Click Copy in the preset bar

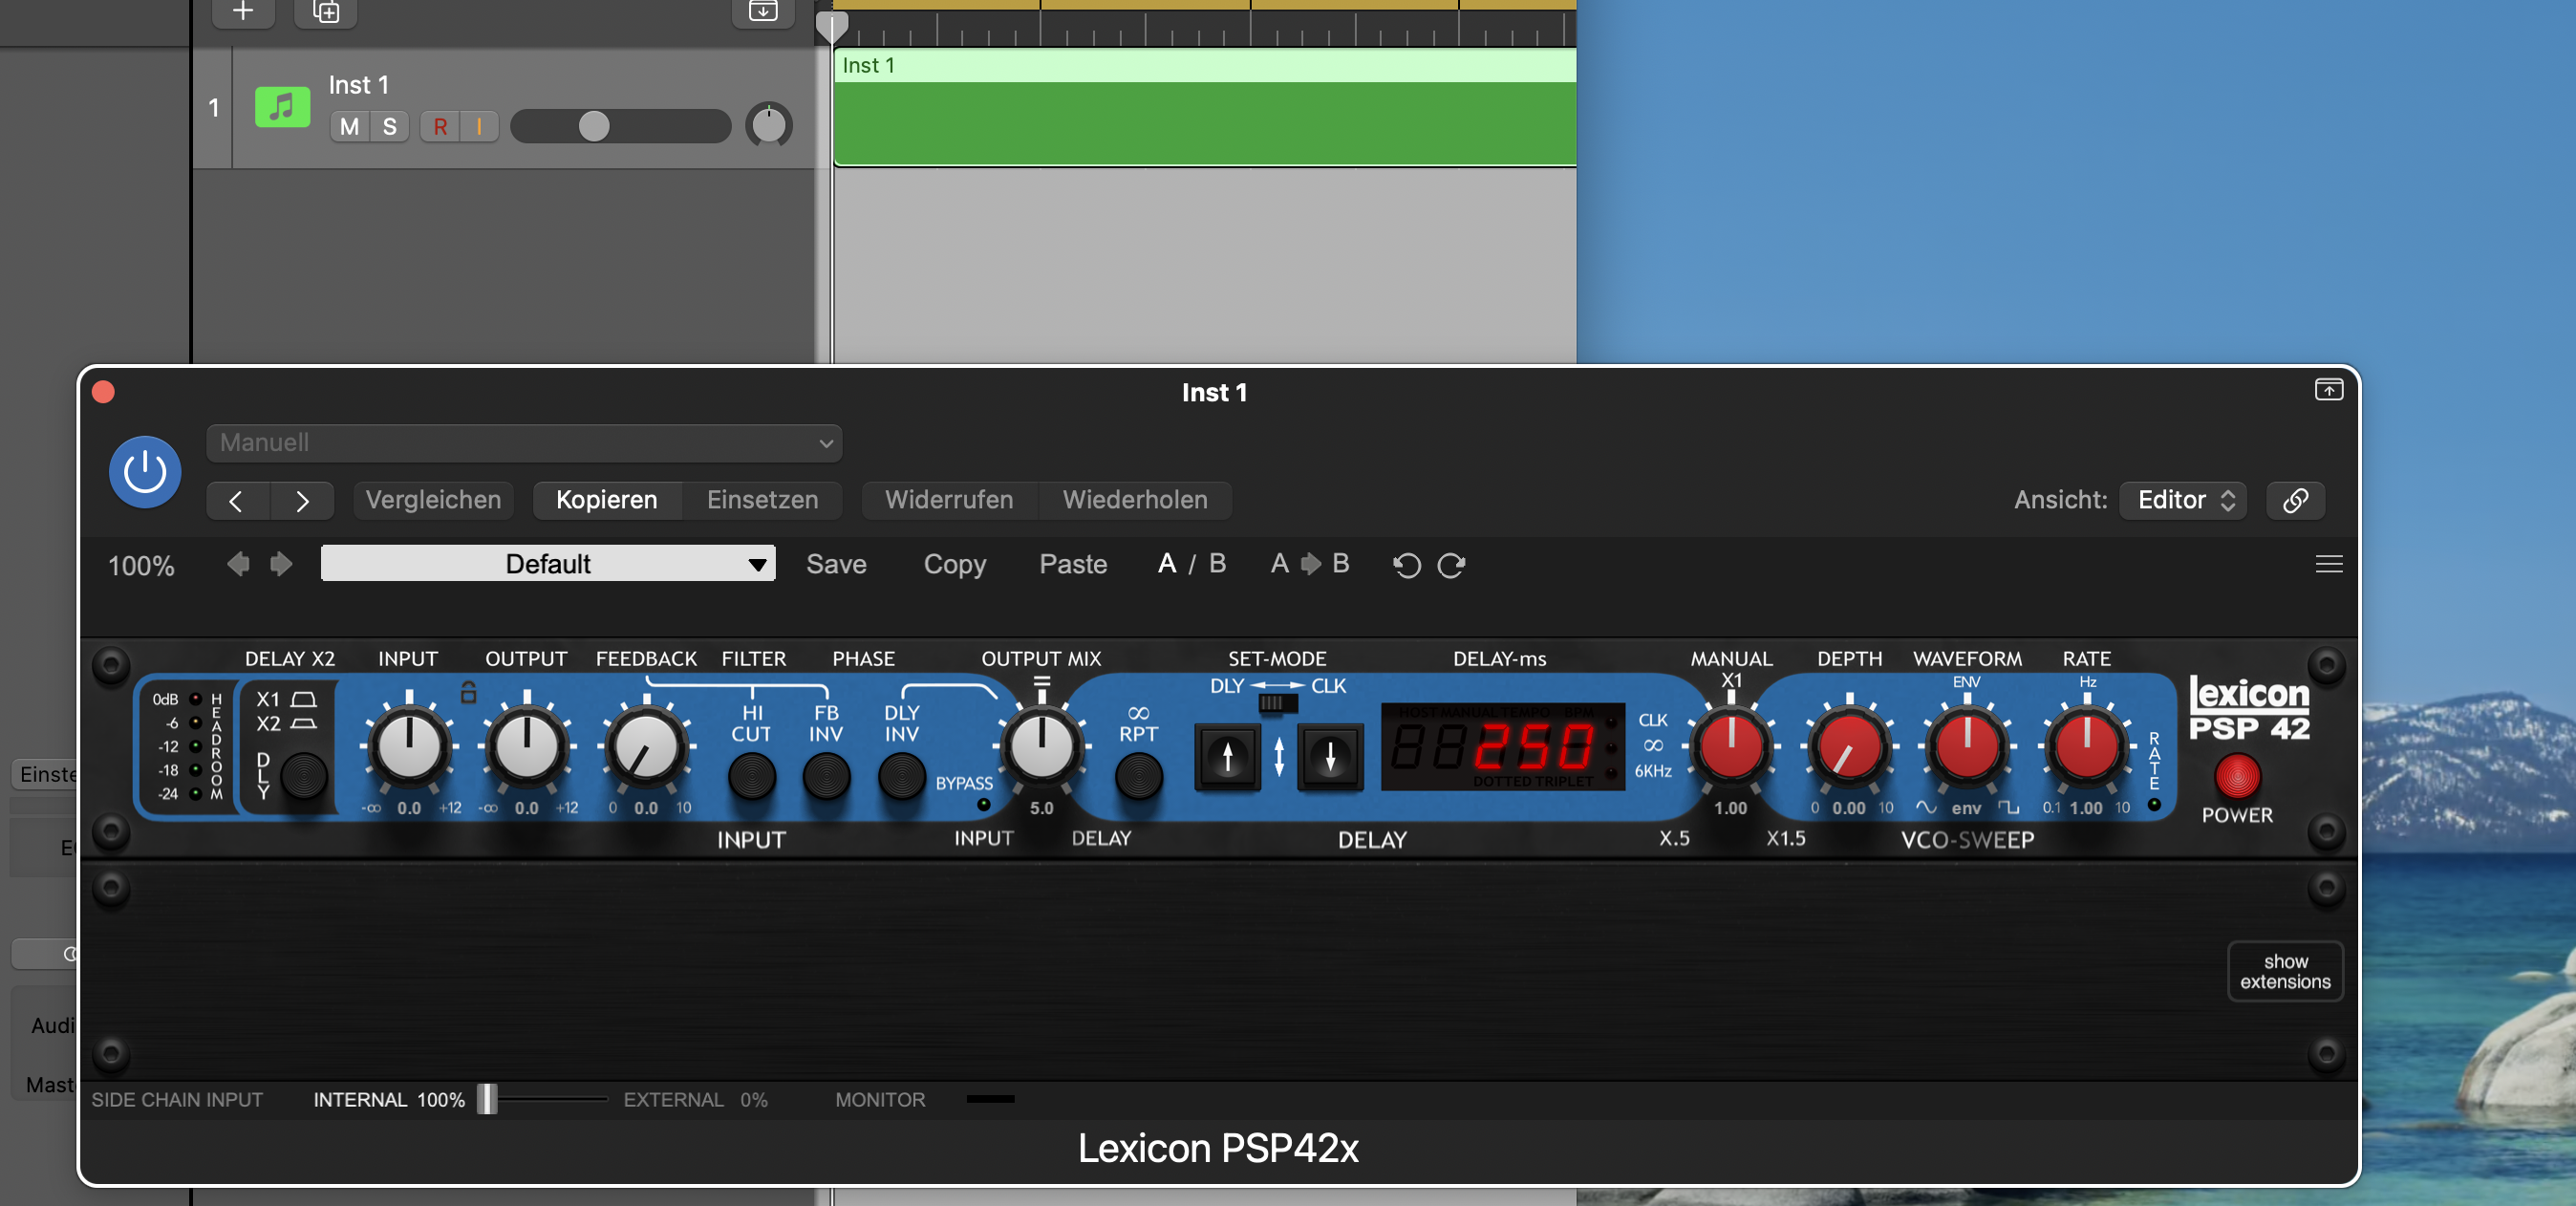click(x=954, y=564)
